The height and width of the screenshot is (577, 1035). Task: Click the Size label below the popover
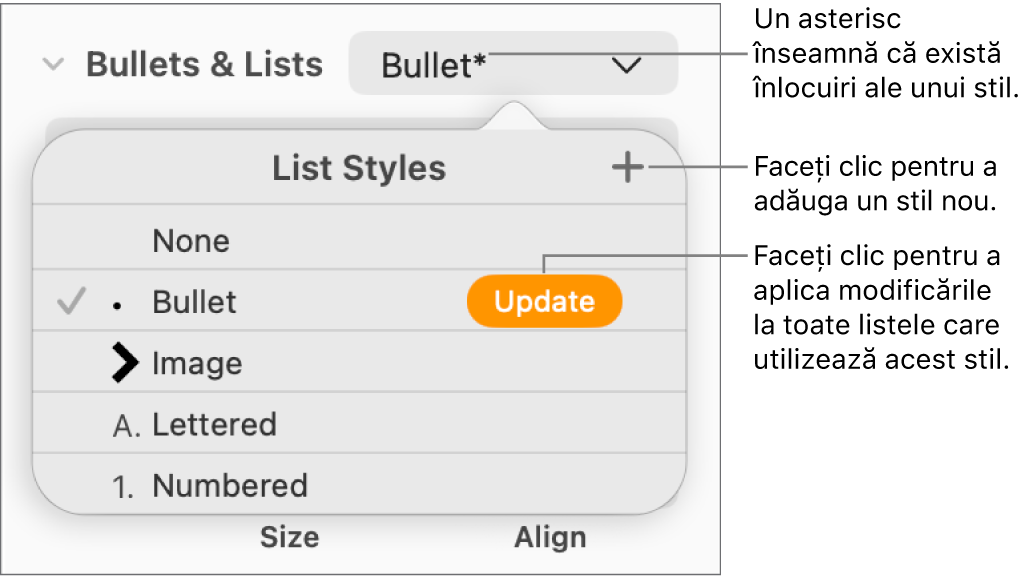(289, 538)
